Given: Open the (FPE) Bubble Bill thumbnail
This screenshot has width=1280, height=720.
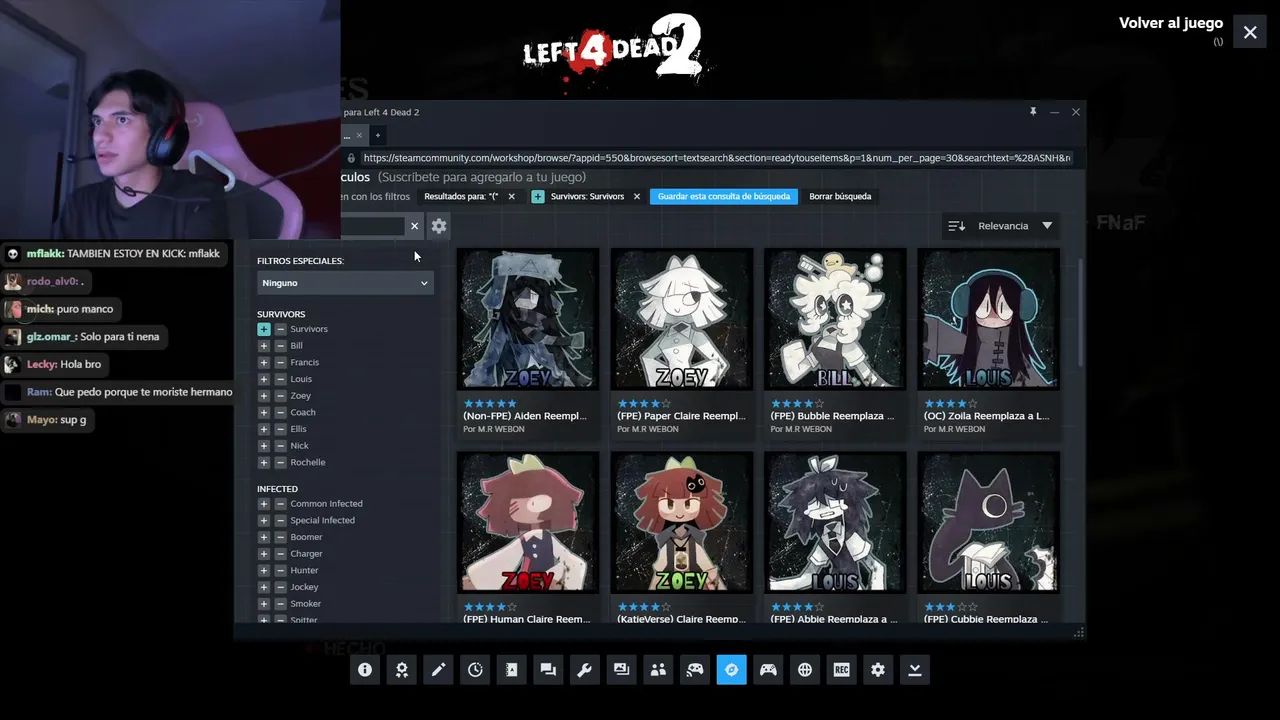Looking at the screenshot, I should (835, 319).
